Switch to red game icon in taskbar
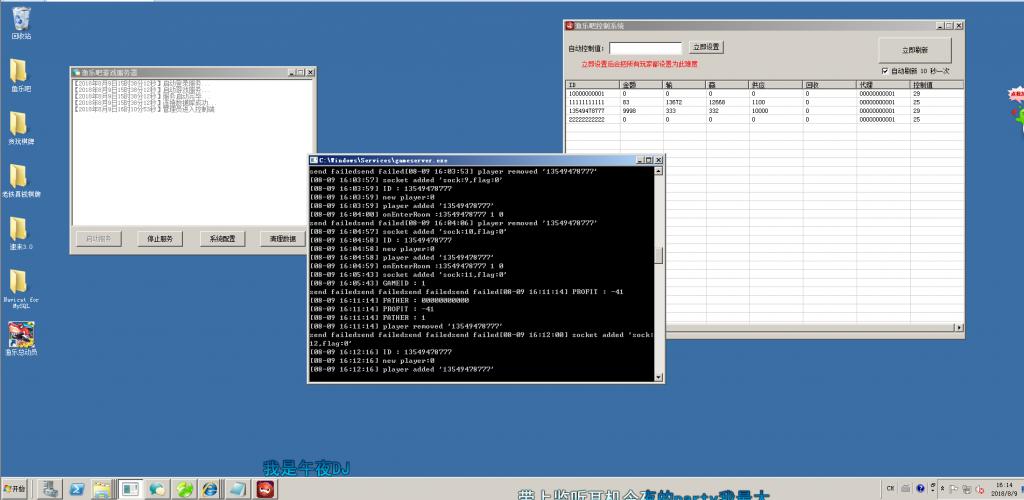This screenshot has height=500, width=1024. point(265,489)
